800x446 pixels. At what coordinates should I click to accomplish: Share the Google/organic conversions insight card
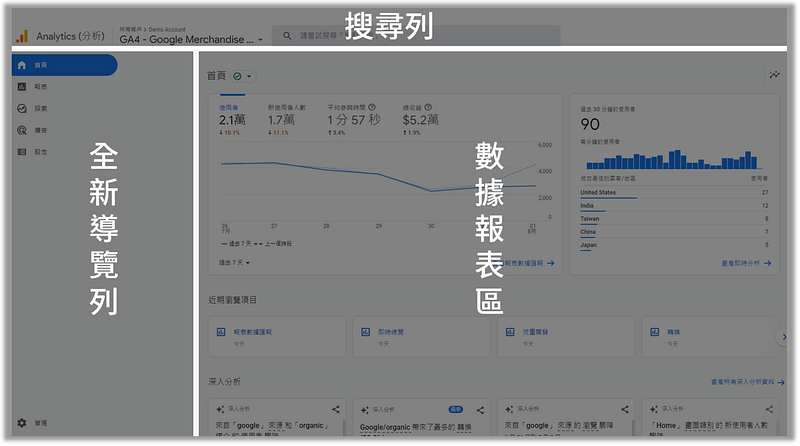coord(480,410)
